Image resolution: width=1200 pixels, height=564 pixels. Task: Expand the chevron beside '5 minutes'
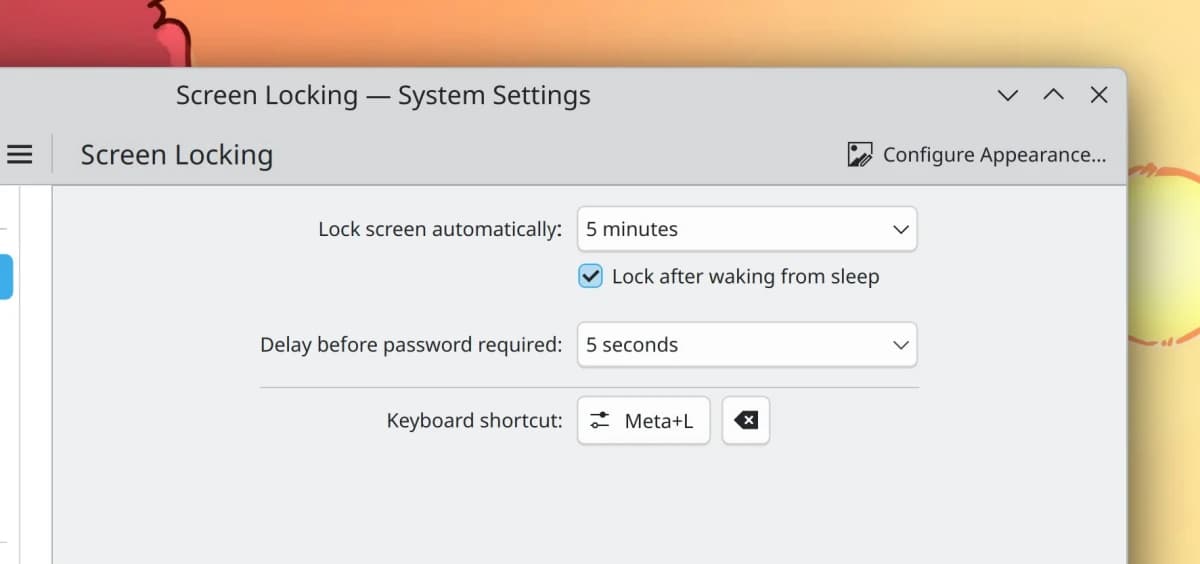point(900,230)
